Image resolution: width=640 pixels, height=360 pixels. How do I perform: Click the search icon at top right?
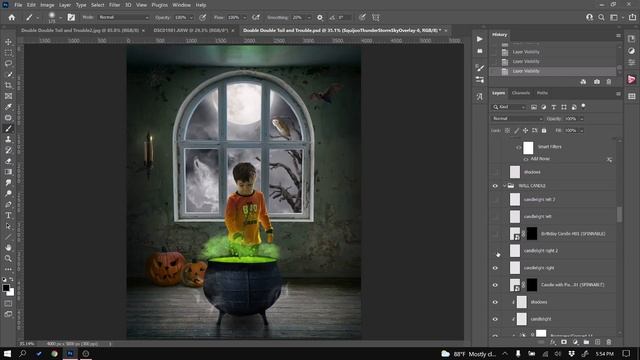(x=601, y=18)
